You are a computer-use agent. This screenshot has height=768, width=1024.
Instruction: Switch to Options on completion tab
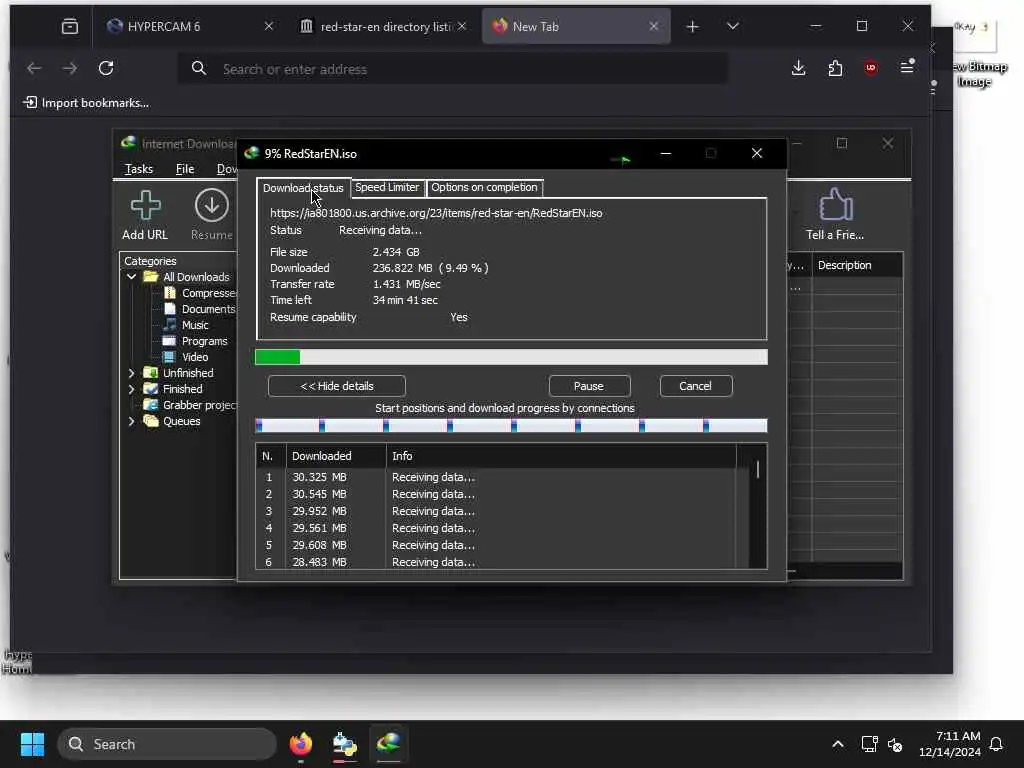[x=484, y=187]
